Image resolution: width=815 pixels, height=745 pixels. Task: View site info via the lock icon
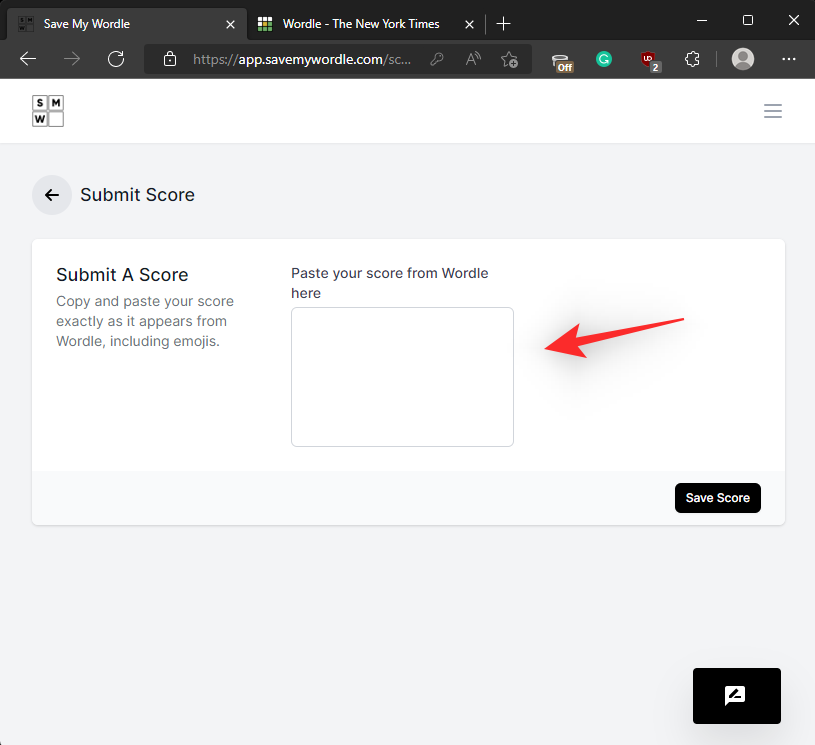[x=170, y=59]
